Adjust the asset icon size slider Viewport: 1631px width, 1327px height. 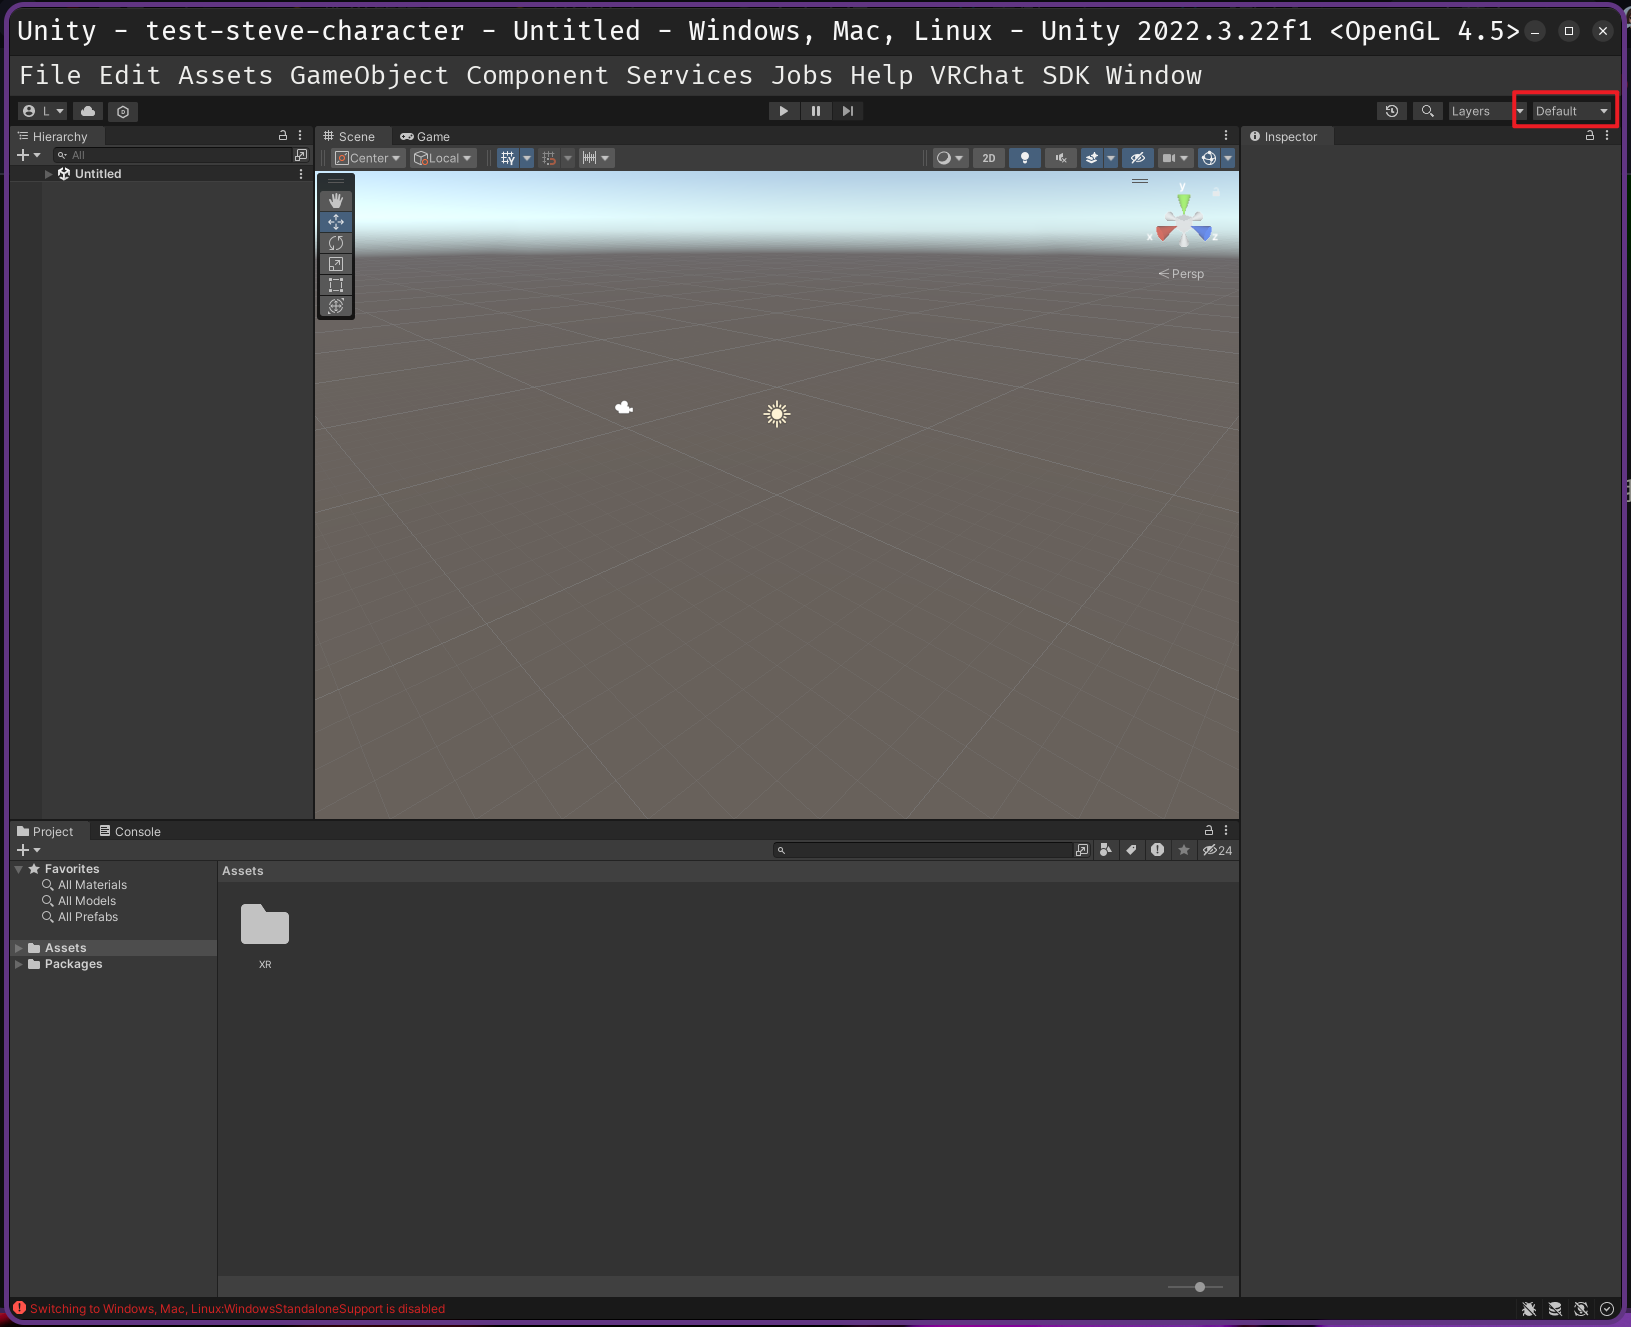click(x=1200, y=1287)
